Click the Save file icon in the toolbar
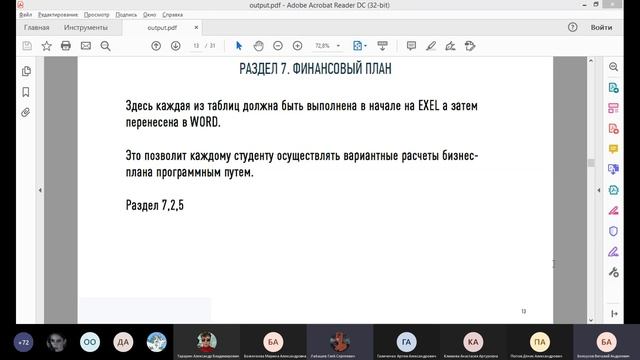The width and height of the screenshot is (640, 360). pyautogui.click(x=27, y=46)
